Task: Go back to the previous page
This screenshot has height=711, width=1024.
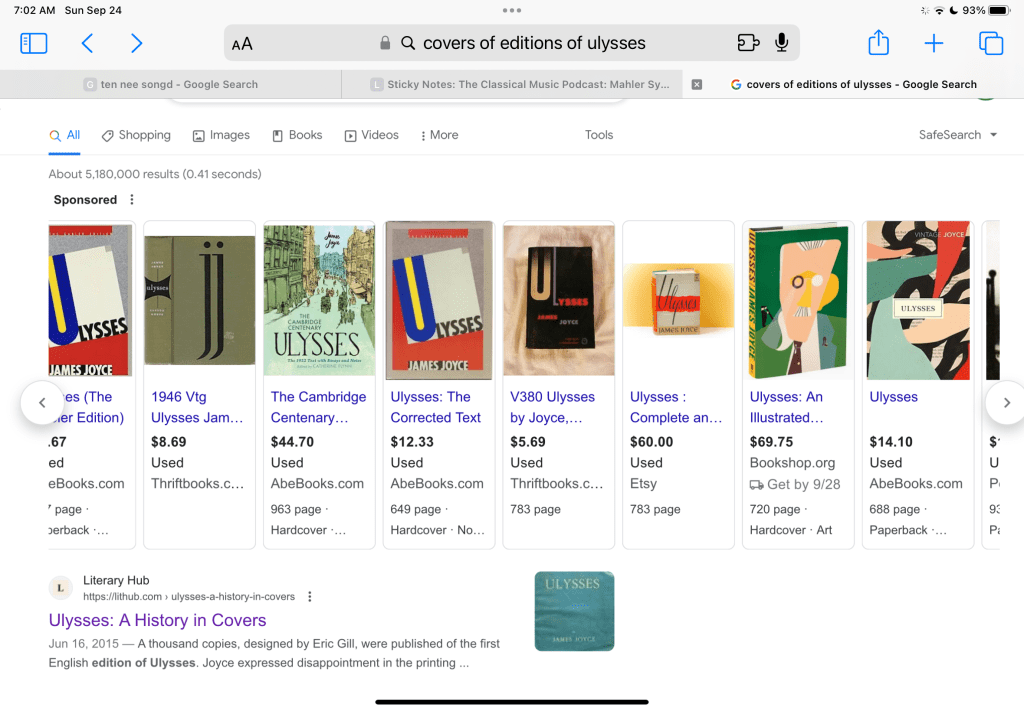Action: click(x=87, y=43)
